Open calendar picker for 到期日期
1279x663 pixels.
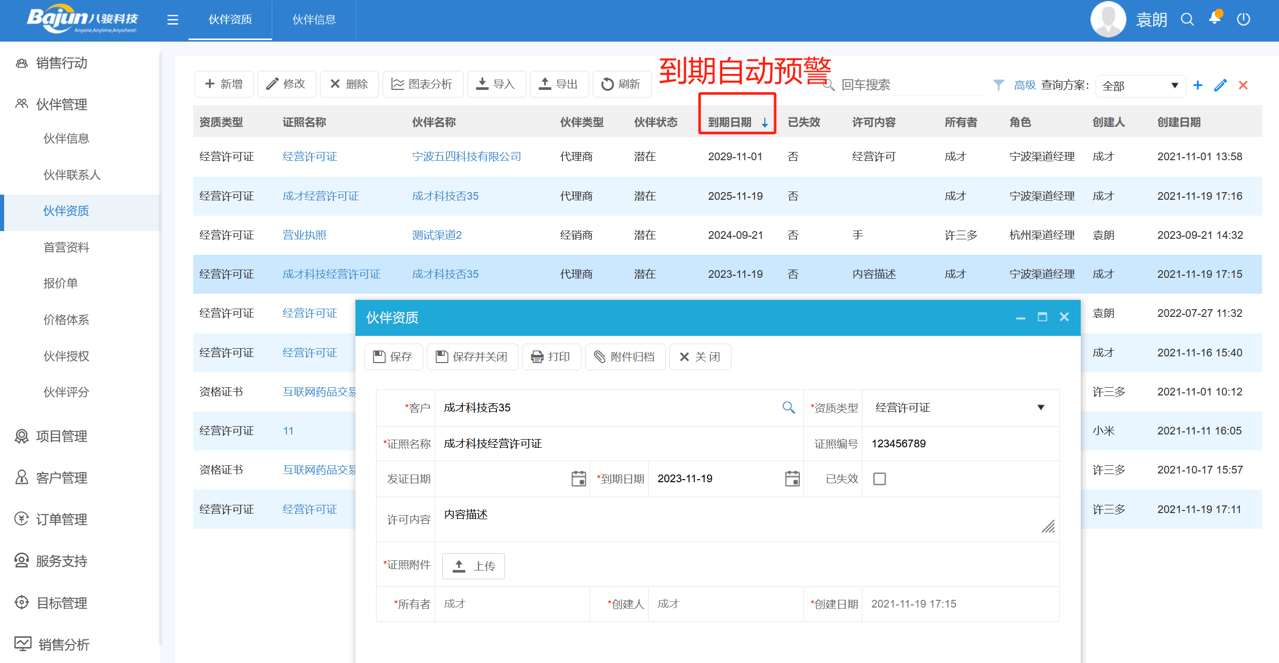792,479
